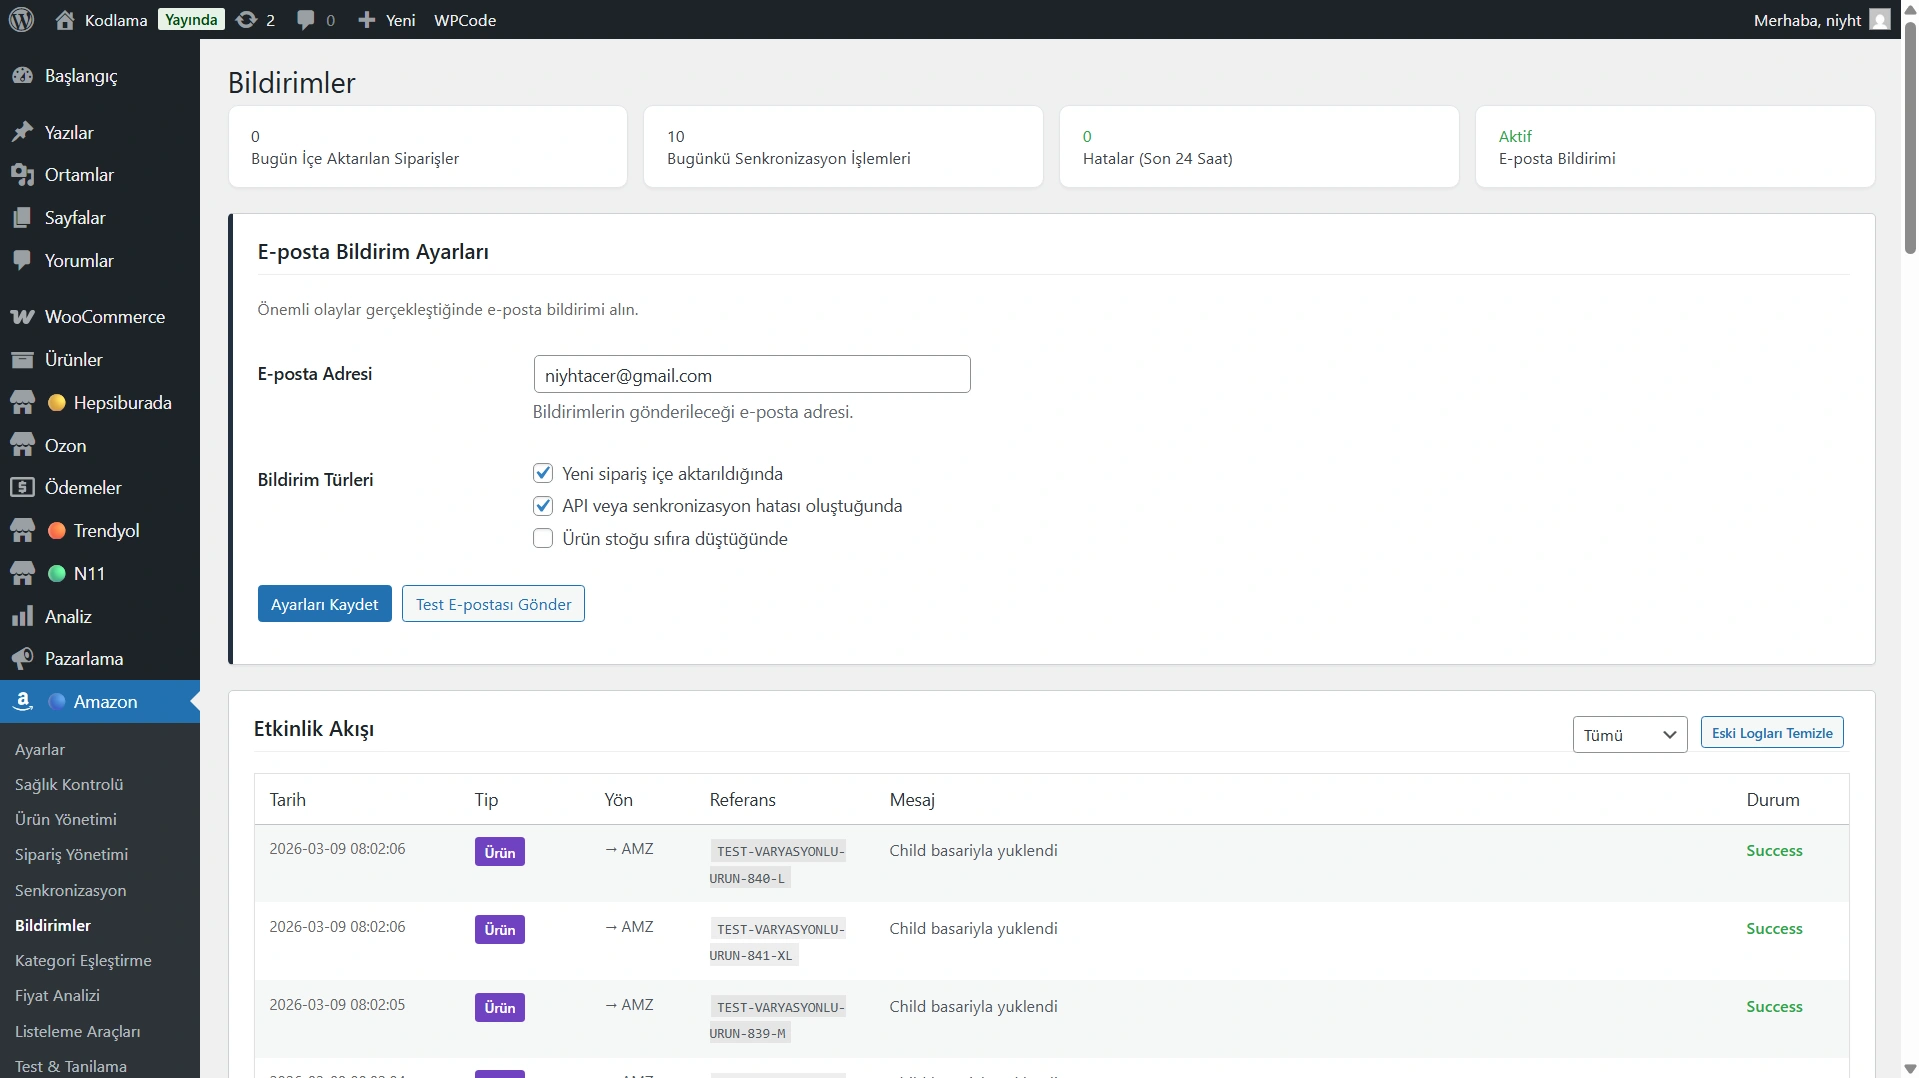Click the user avatar next to niyht

pos(1880,20)
